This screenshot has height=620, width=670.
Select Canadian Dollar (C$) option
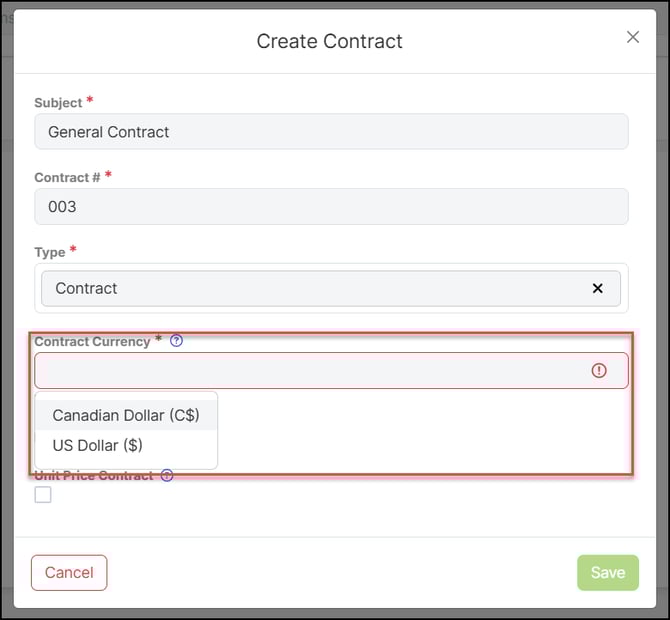click(126, 415)
